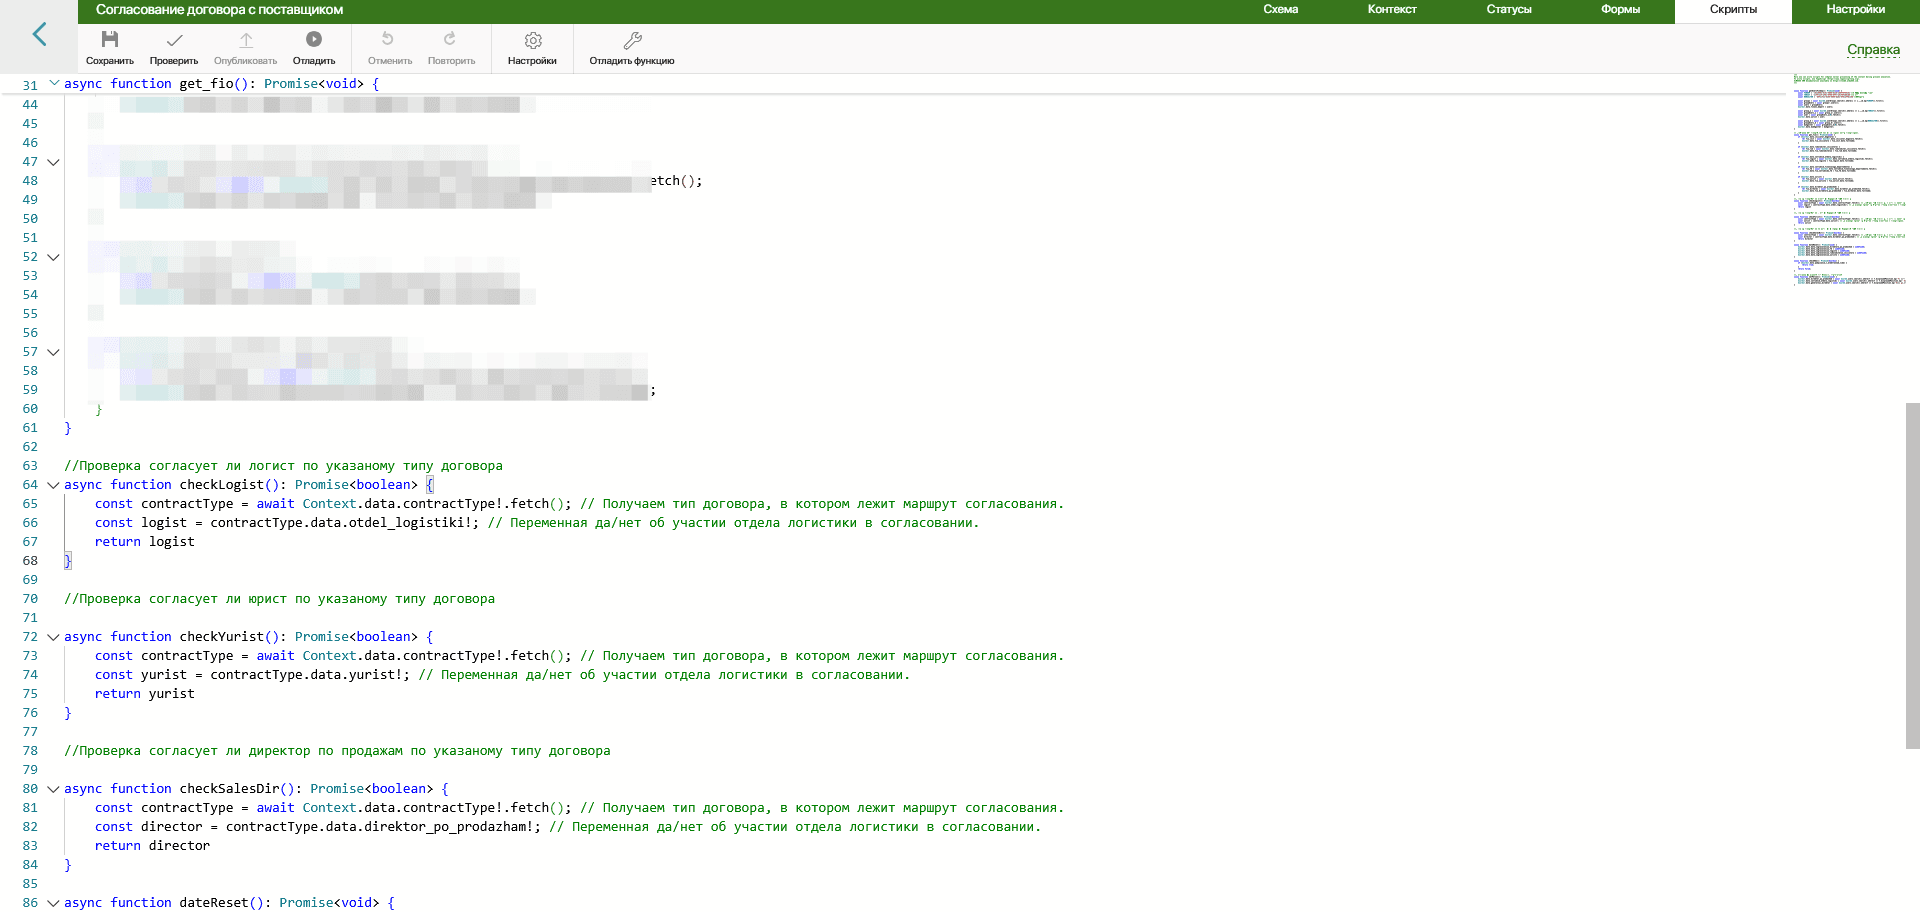Click the vertical scrollbar thumb
This screenshot has height=912, width=1920.
[x=1912, y=575]
